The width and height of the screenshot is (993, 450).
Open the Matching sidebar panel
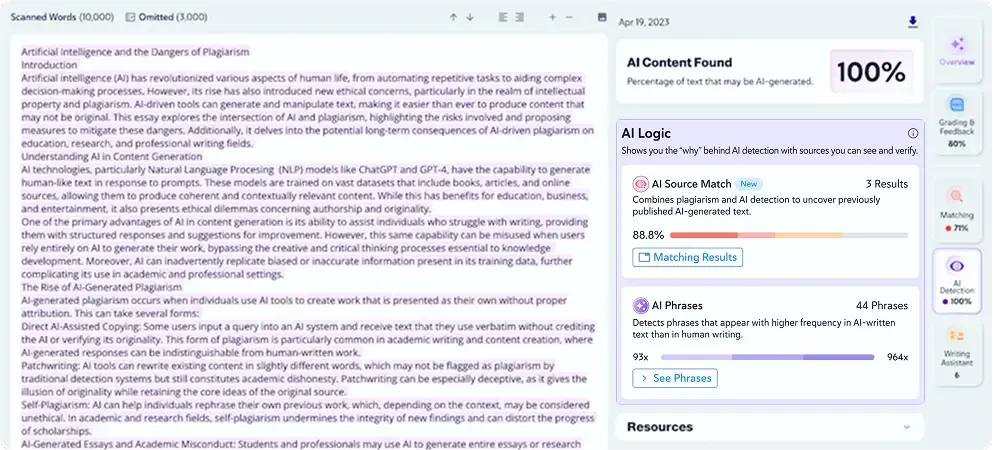(x=957, y=209)
